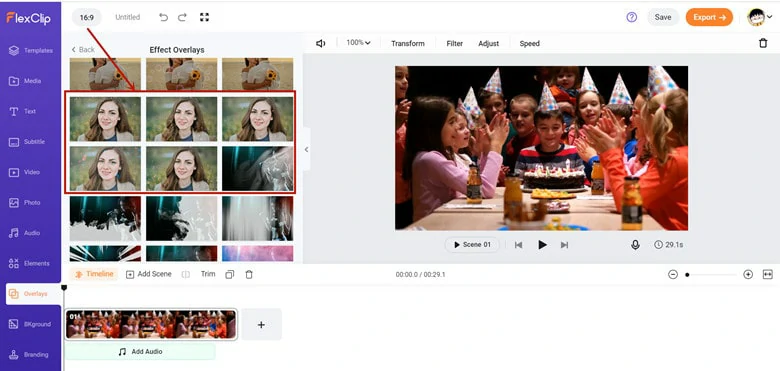Undo the last action
Screen dimensions: 780x371
point(163,17)
